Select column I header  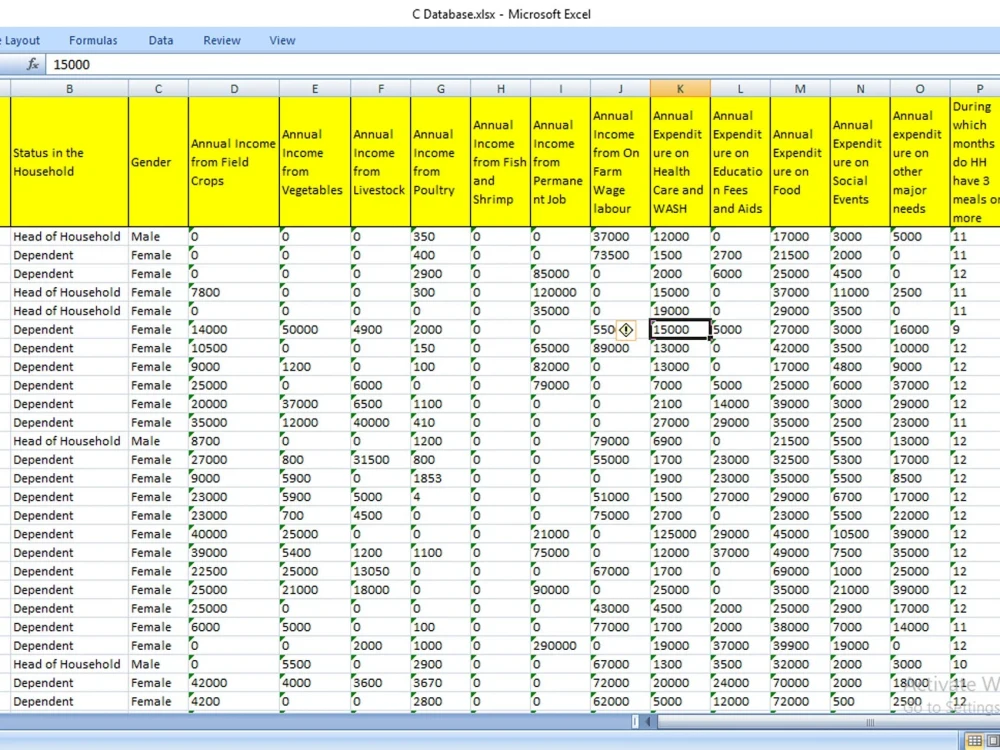tap(561, 89)
